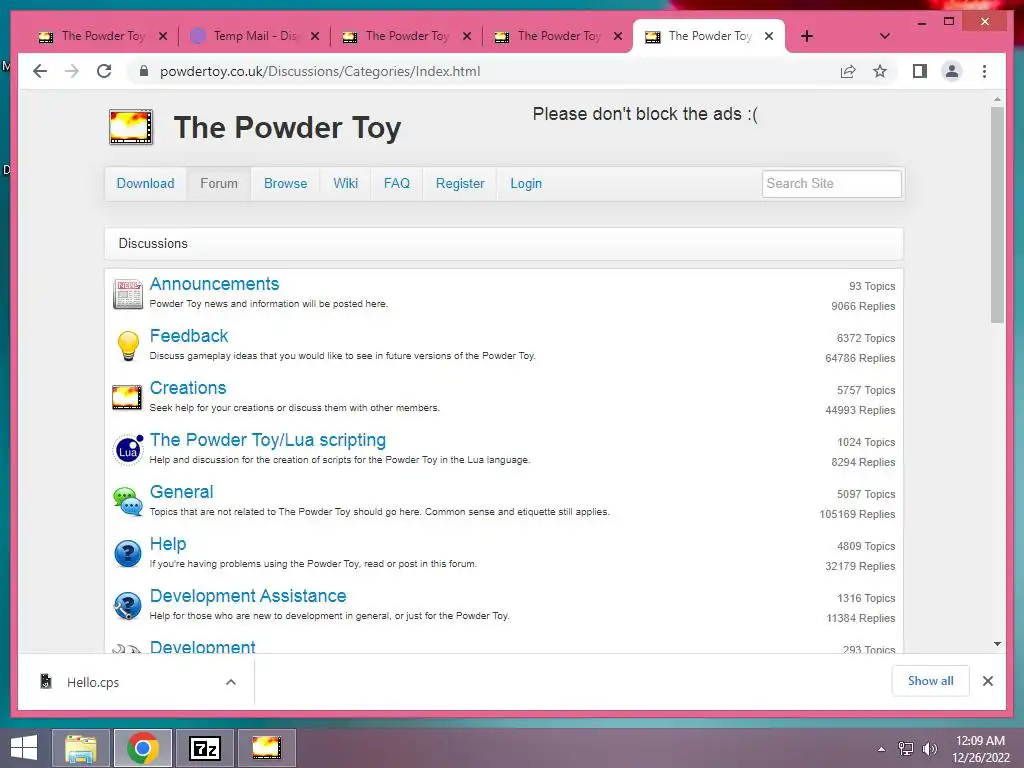This screenshot has width=1024, height=768.
Task: Select the Forum nav item
Action: tap(219, 184)
